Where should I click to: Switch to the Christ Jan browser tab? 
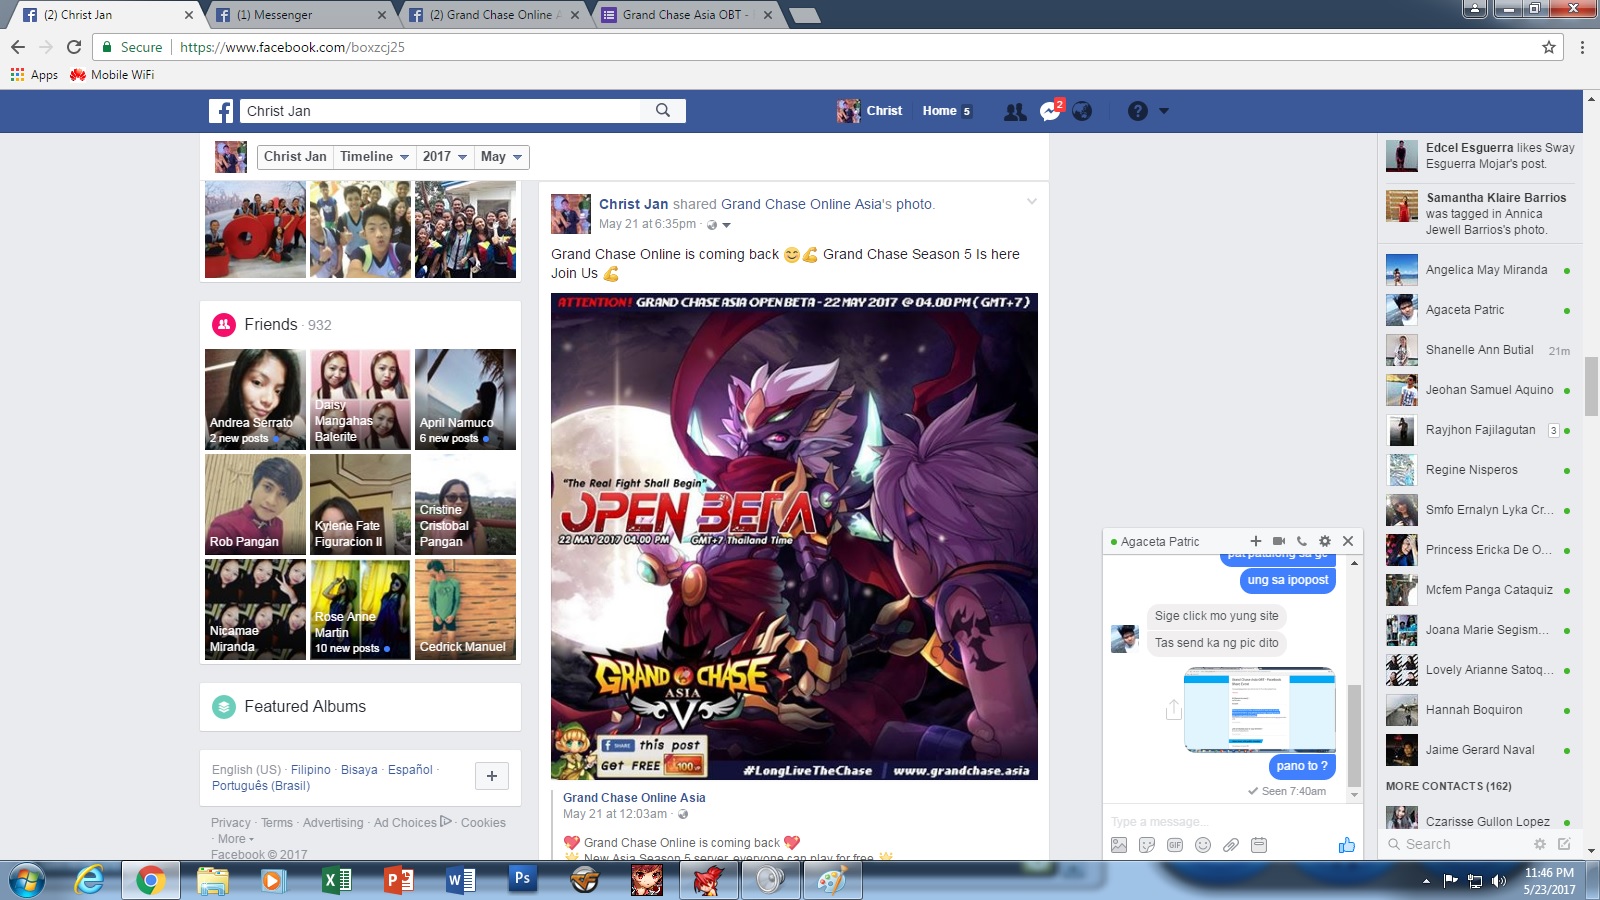click(107, 15)
